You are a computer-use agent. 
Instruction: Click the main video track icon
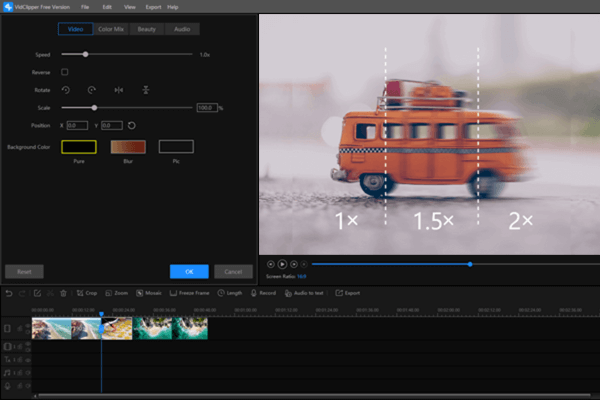click(x=7, y=328)
